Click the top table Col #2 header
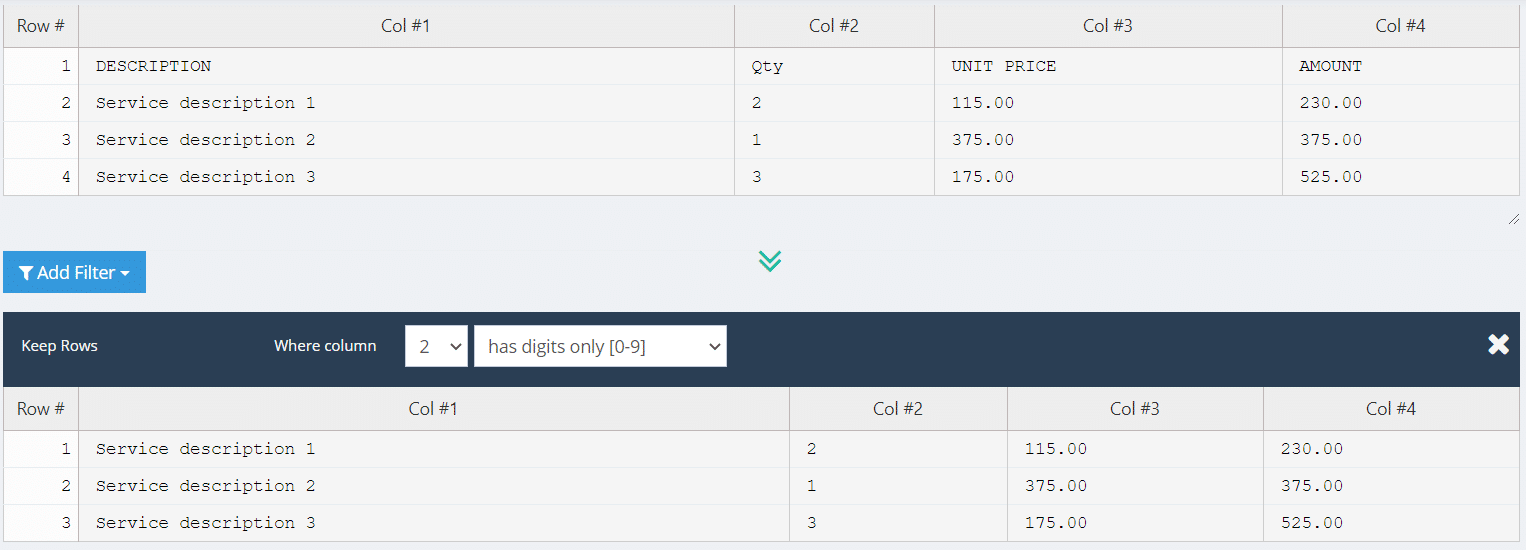This screenshot has height=550, width=1526. point(834,26)
